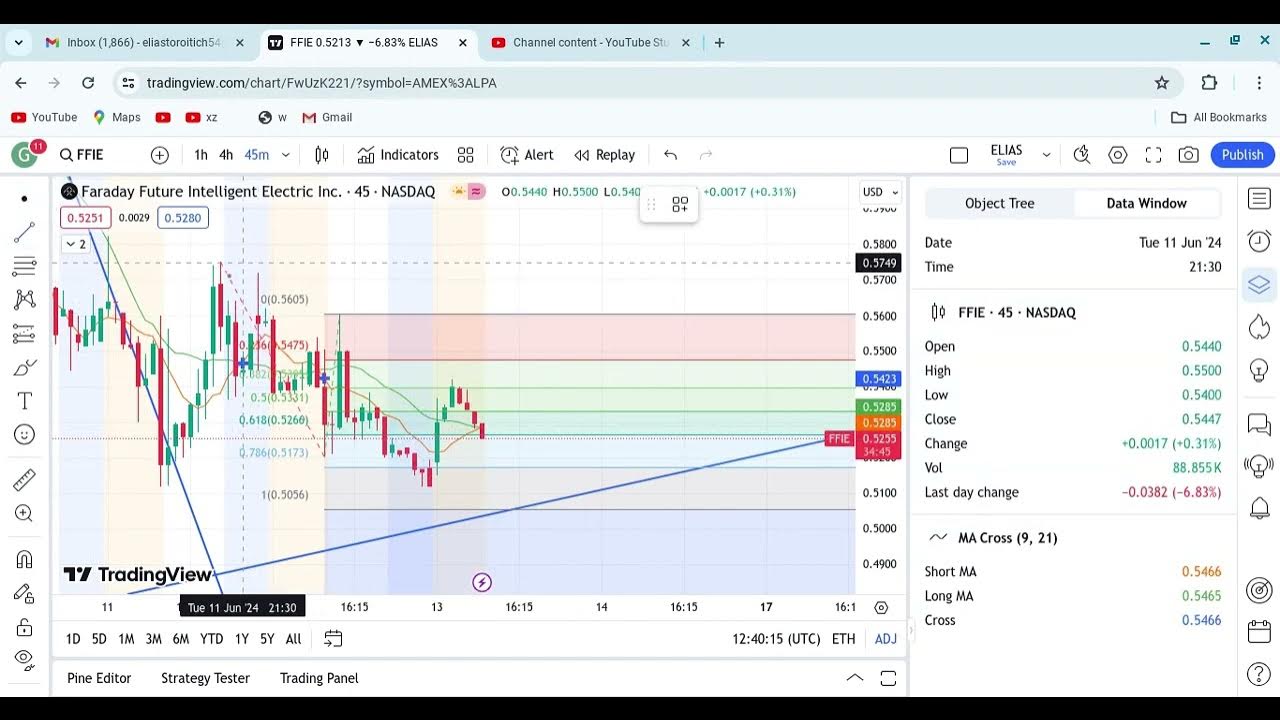Expand bottom panel with chevron up
The height and width of the screenshot is (720, 1280).
(855, 678)
